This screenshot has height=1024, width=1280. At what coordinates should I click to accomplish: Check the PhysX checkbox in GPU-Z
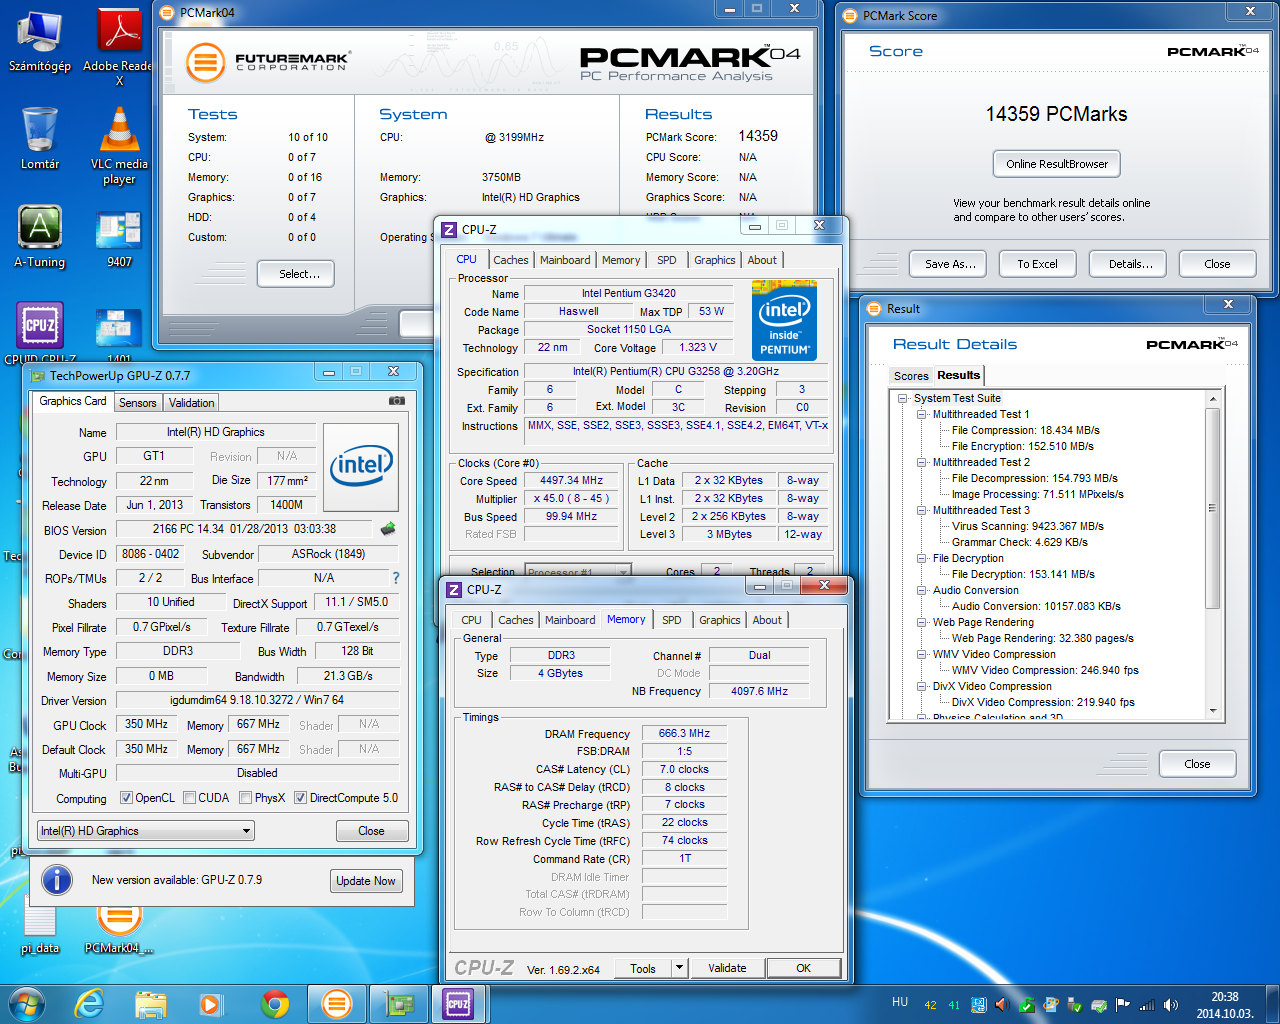(246, 798)
